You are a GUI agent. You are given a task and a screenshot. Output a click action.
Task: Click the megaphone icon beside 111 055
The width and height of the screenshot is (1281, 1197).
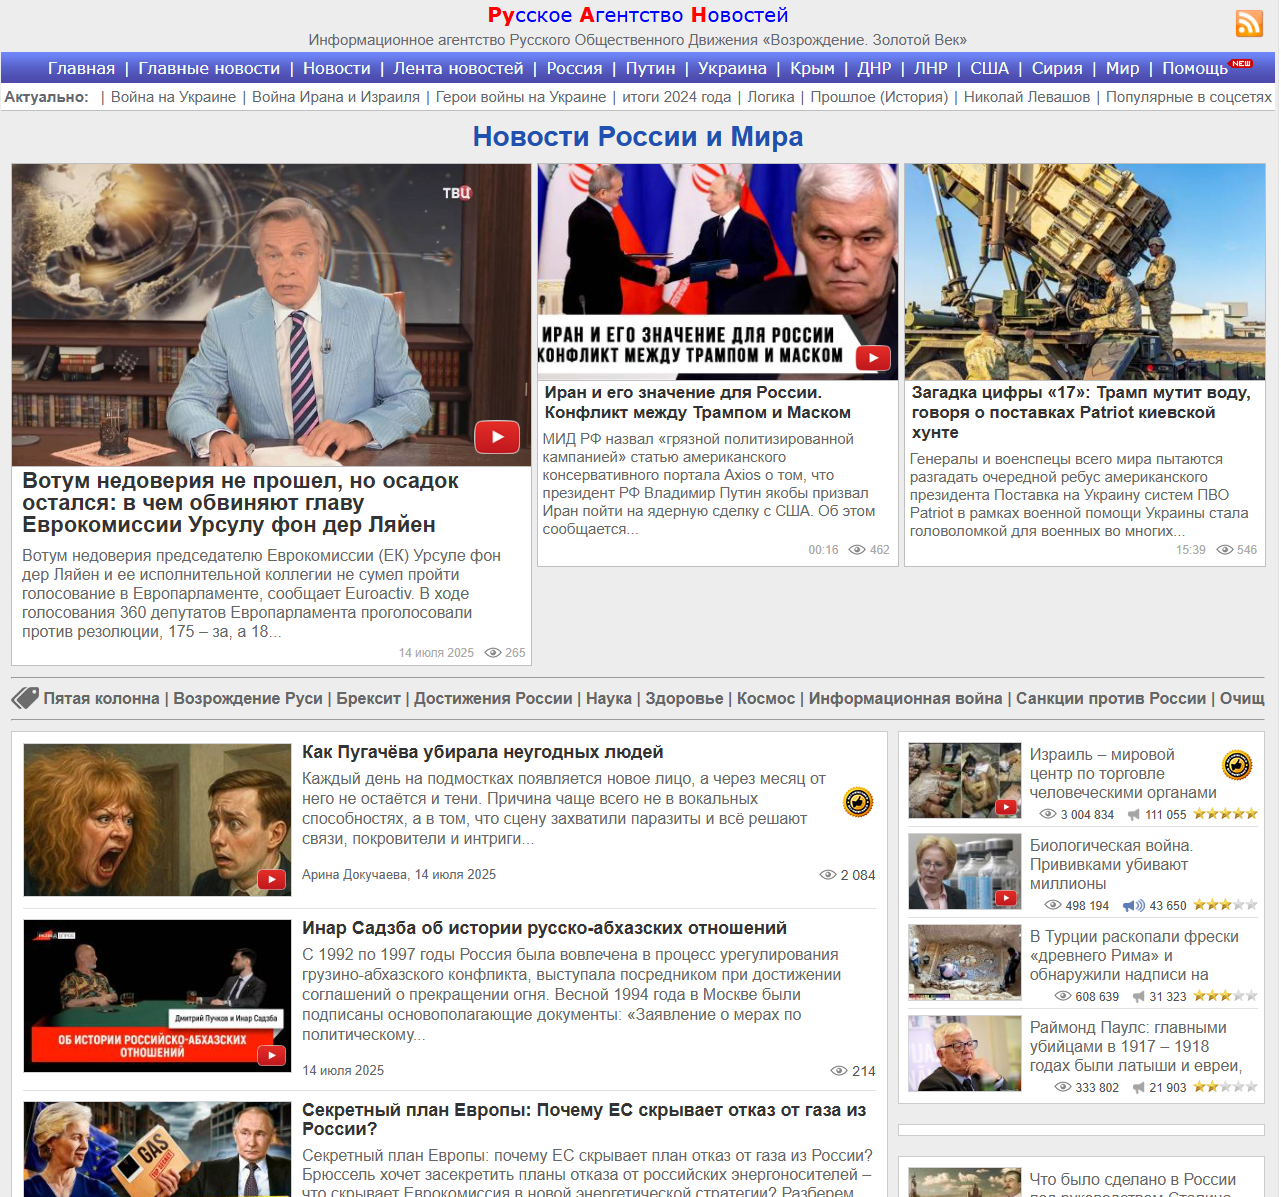[x=1135, y=815]
